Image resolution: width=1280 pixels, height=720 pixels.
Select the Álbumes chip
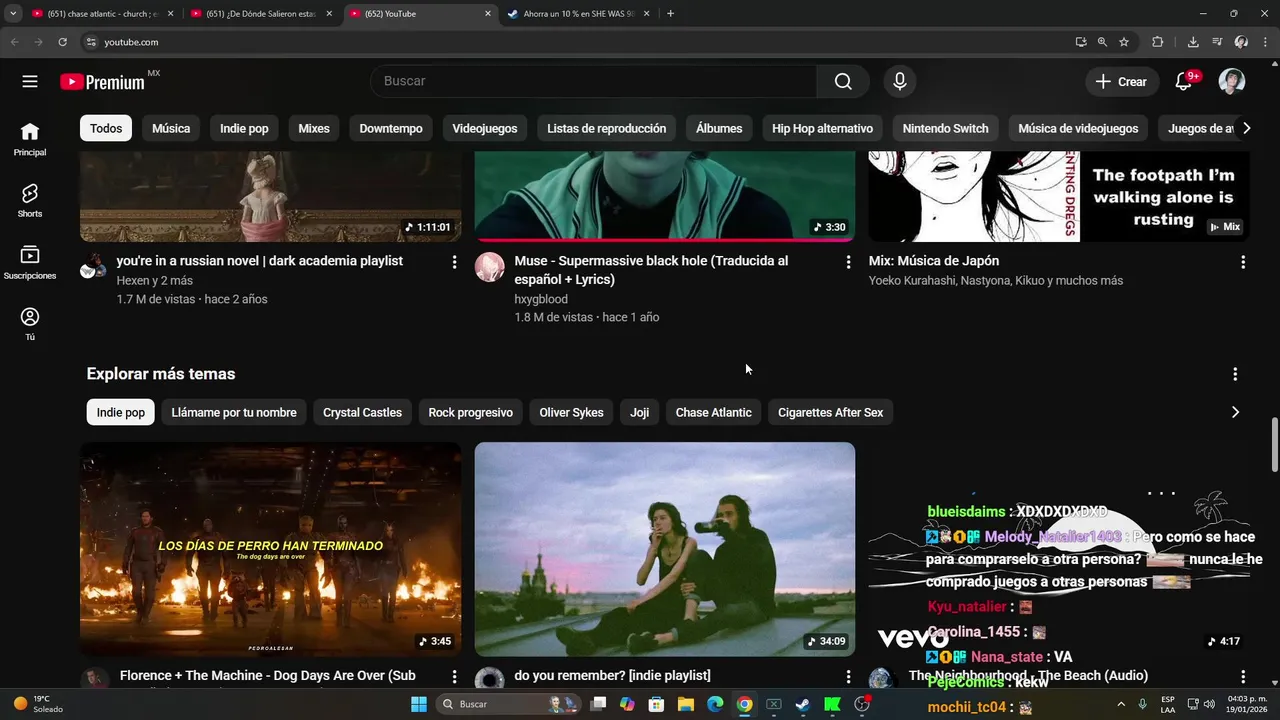pyautogui.click(x=719, y=128)
